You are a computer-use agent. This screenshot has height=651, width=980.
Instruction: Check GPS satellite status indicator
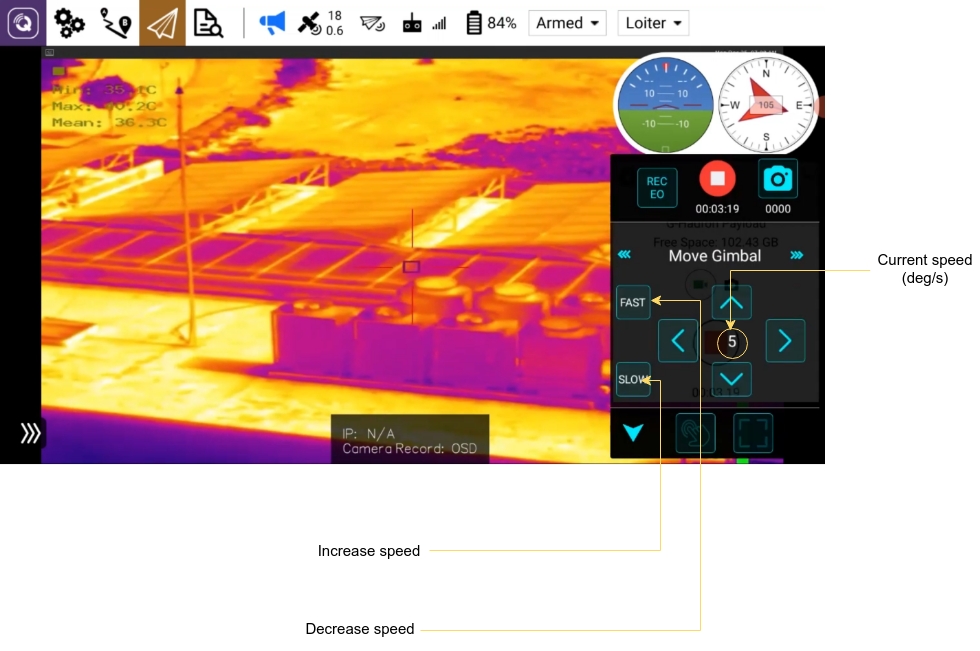pos(320,23)
